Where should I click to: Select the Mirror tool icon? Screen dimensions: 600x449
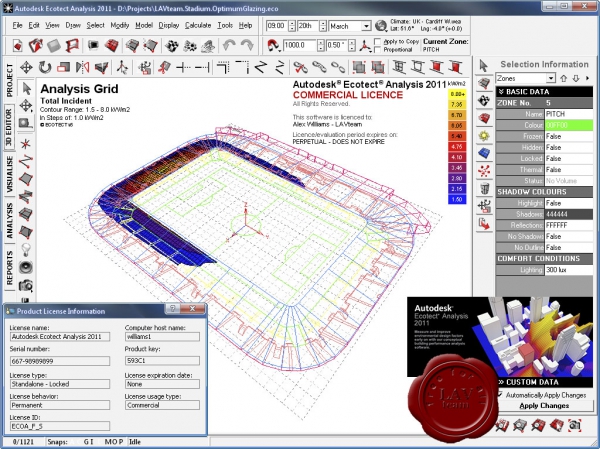coord(82,68)
